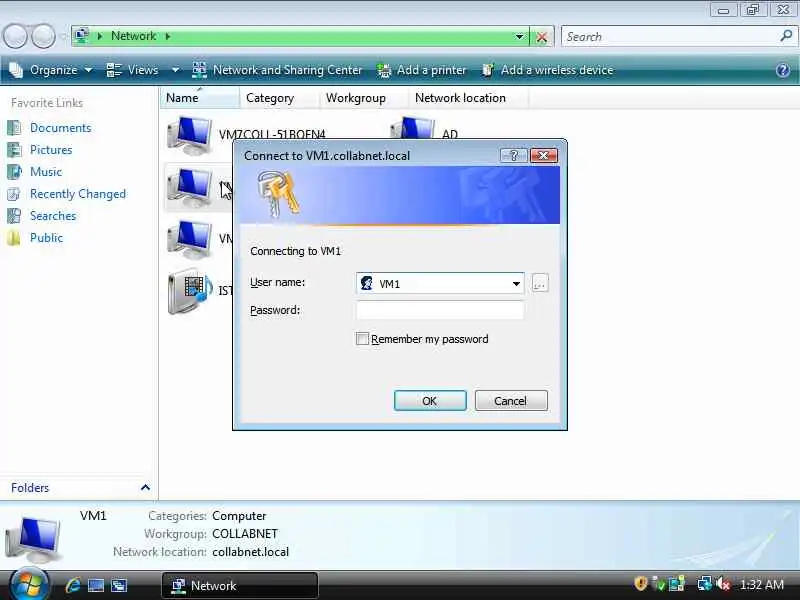Open Searches in Favorite Links
The height and width of the screenshot is (600, 800).
point(53,216)
